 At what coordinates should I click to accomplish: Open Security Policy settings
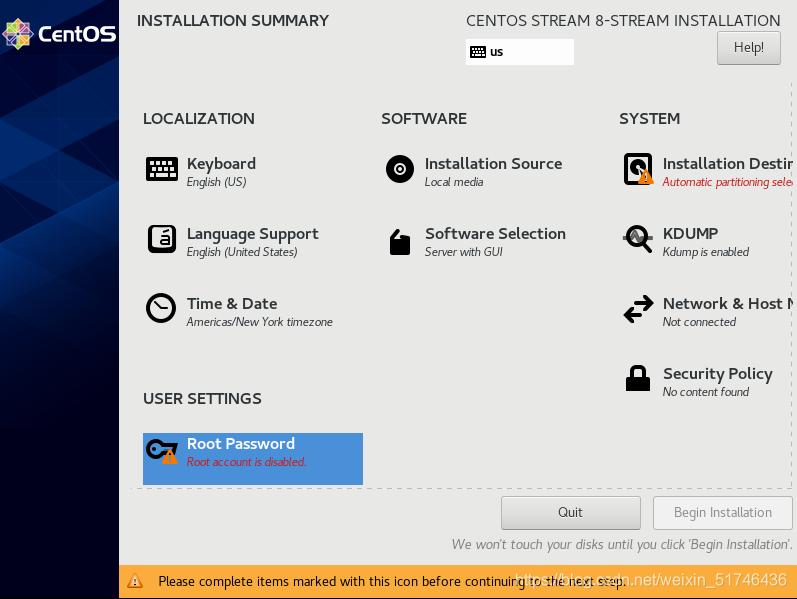pos(718,374)
